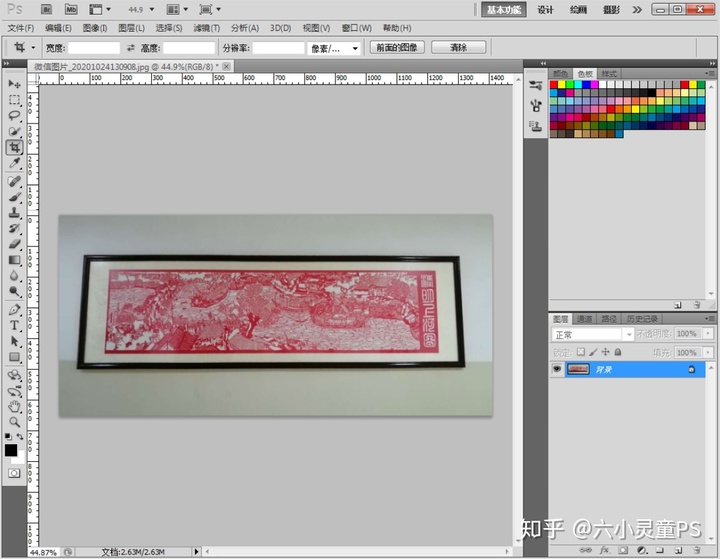Select the Spot Healing Brush tool
720x559 pixels.
[x=14, y=181]
